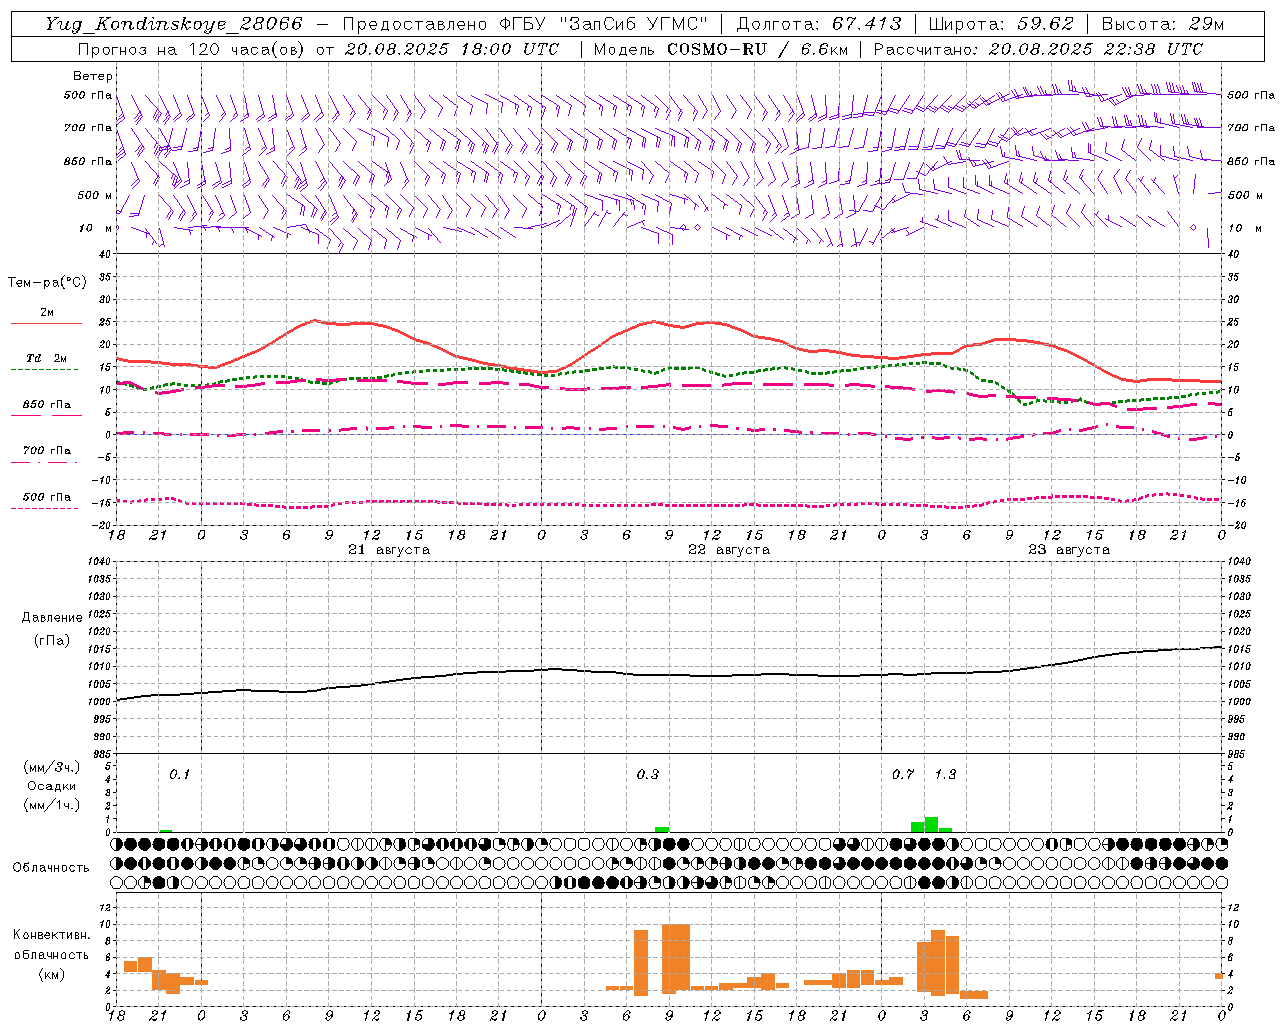Click the latitude value Широта: 59.62
Screen dimensions: 1280x1024
(x=1001, y=24)
